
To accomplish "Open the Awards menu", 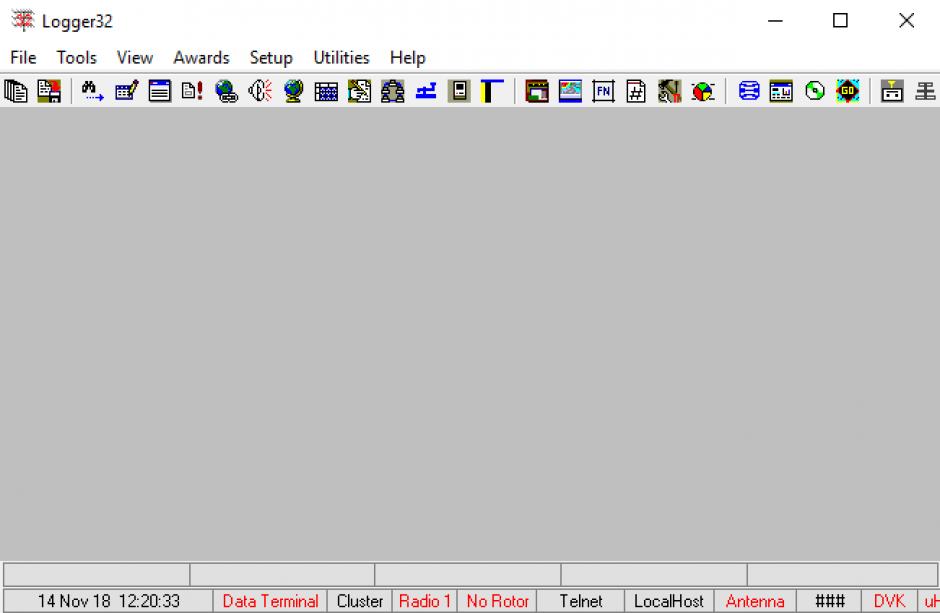I will pyautogui.click(x=201, y=58).
